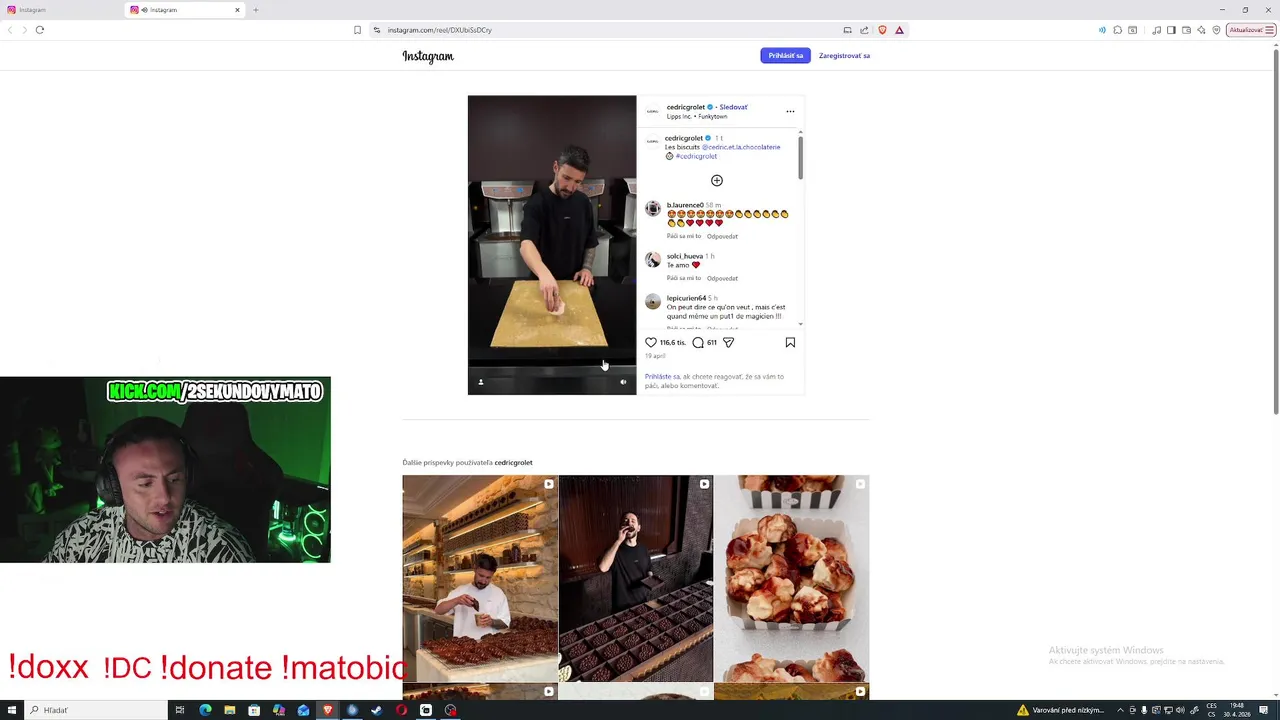
Task: Click the page's main vertical scrollbar
Action: point(1275,230)
